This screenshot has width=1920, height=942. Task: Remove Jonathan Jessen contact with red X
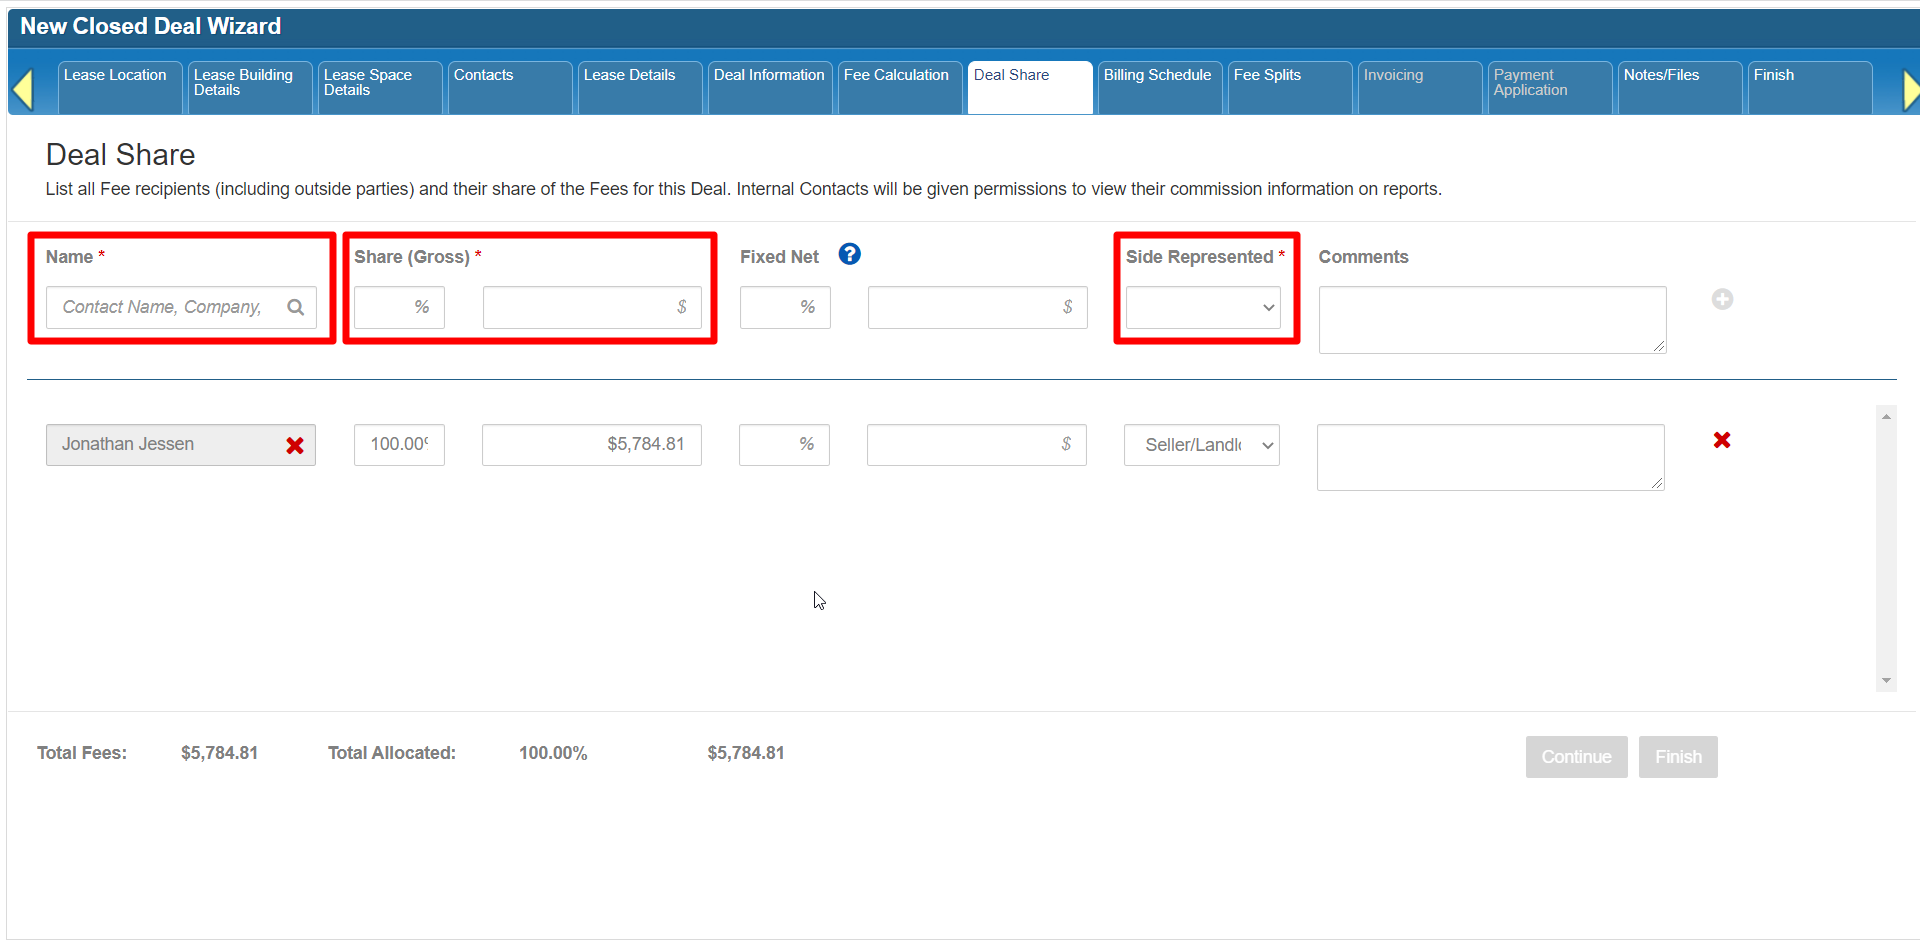pos(295,446)
